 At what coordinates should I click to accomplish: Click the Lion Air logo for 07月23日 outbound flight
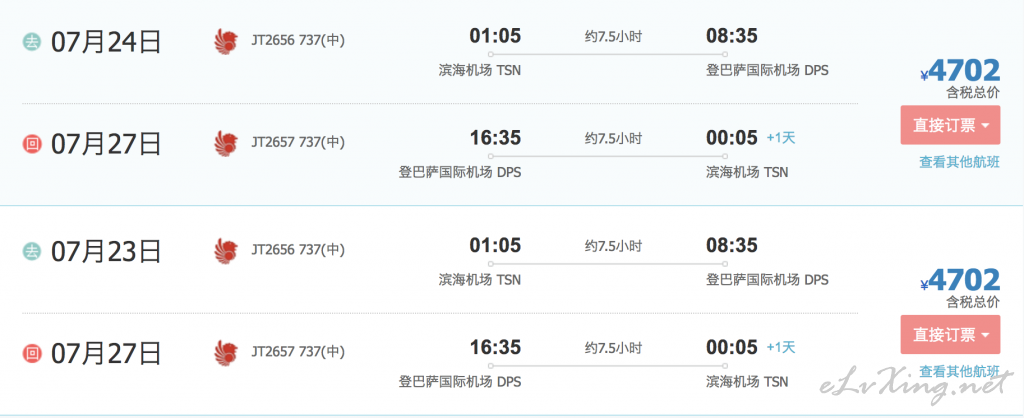click(226, 251)
